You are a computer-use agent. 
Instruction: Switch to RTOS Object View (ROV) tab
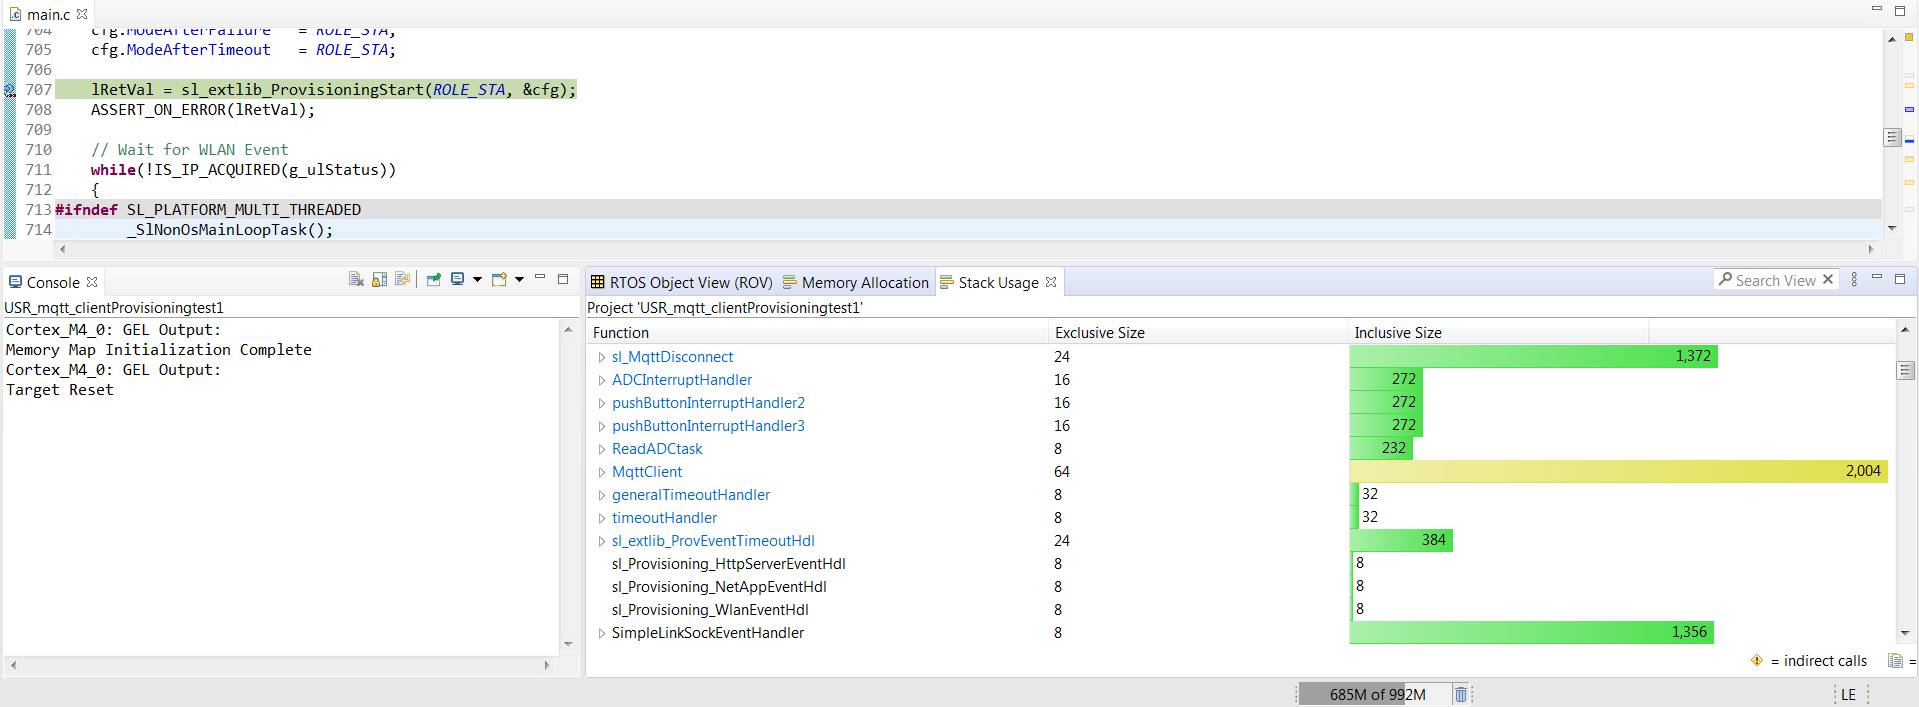(681, 283)
